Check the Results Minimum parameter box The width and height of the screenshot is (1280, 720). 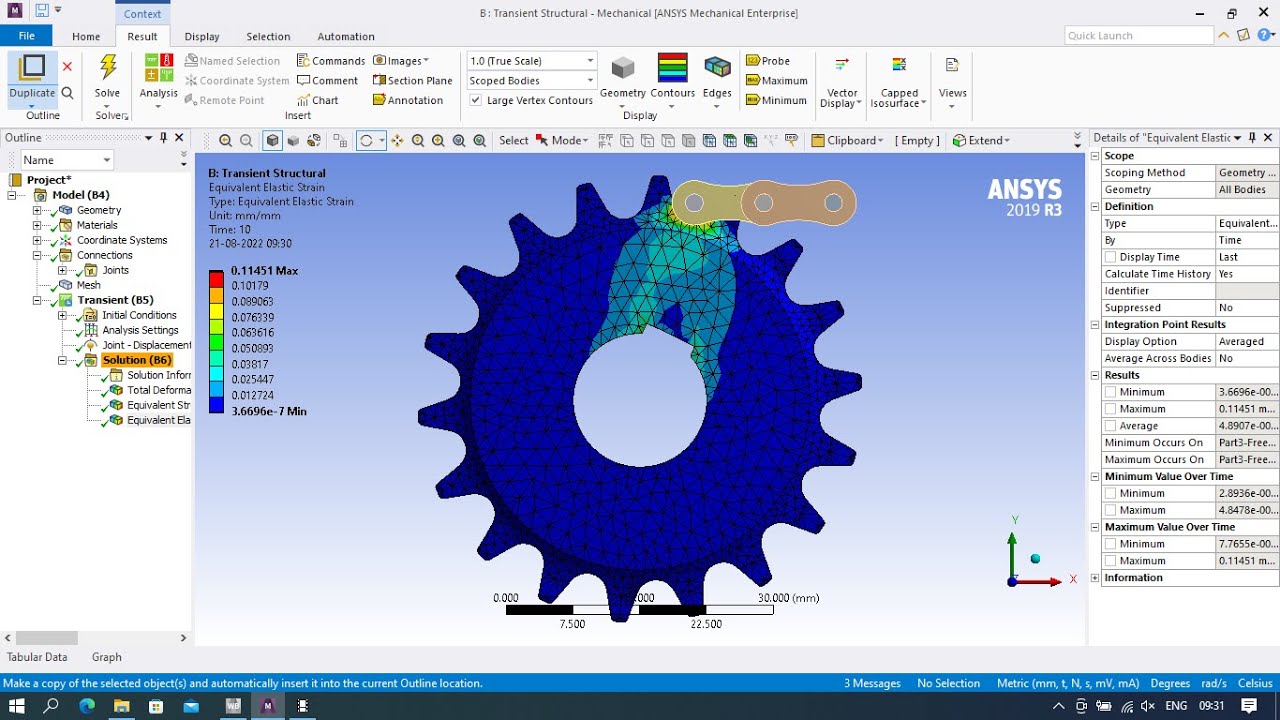click(1111, 392)
